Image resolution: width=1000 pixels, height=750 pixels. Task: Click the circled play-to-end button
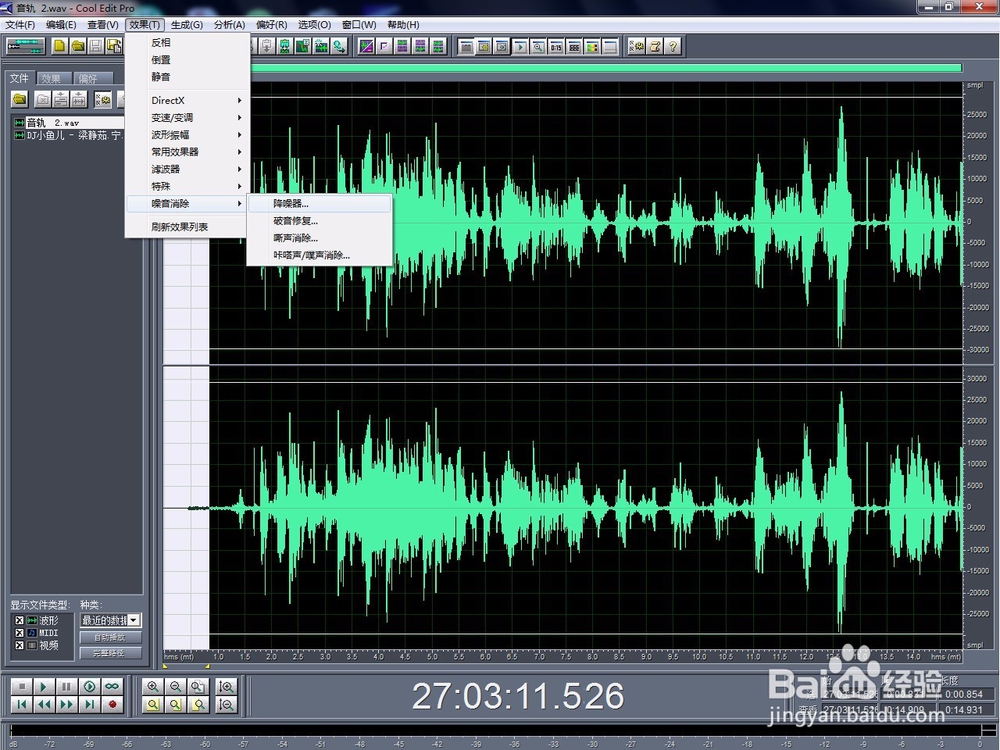coord(89,686)
